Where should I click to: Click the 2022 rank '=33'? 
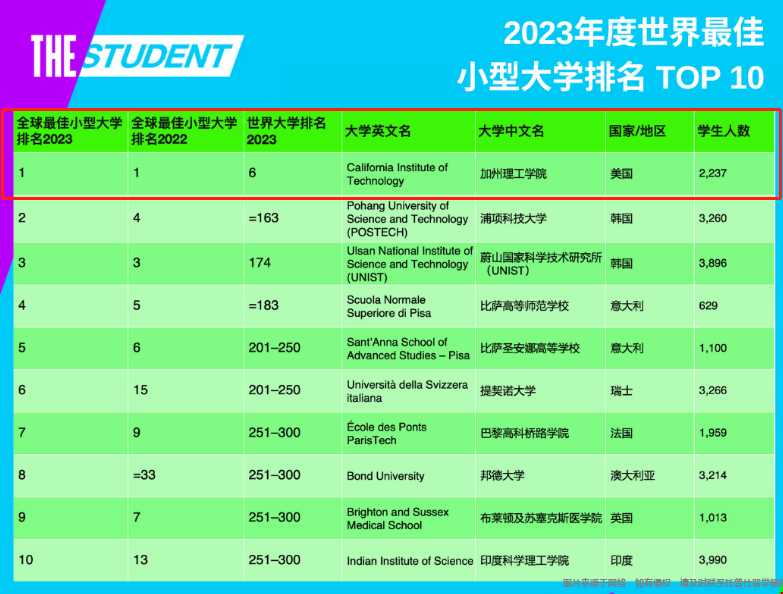pos(144,475)
